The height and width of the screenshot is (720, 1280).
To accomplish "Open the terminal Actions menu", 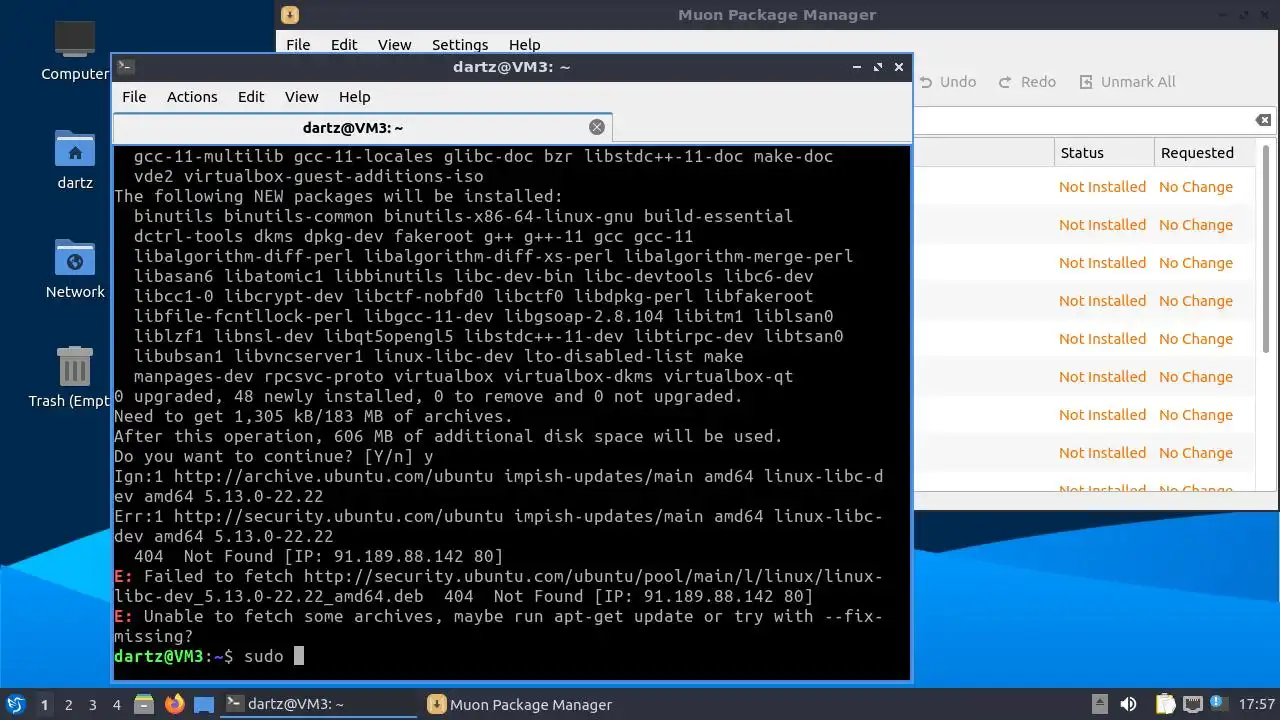I will (x=192, y=97).
